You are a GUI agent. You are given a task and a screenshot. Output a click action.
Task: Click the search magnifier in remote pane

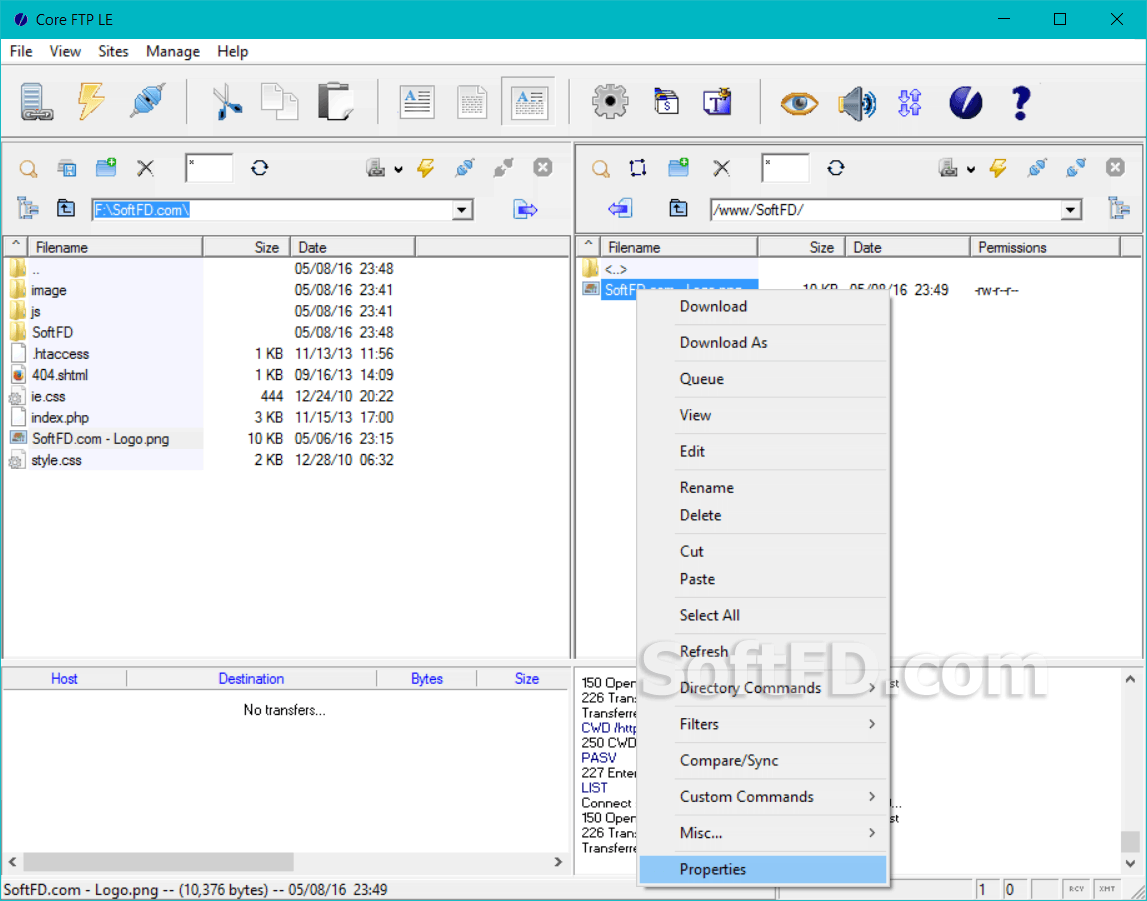[601, 169]
